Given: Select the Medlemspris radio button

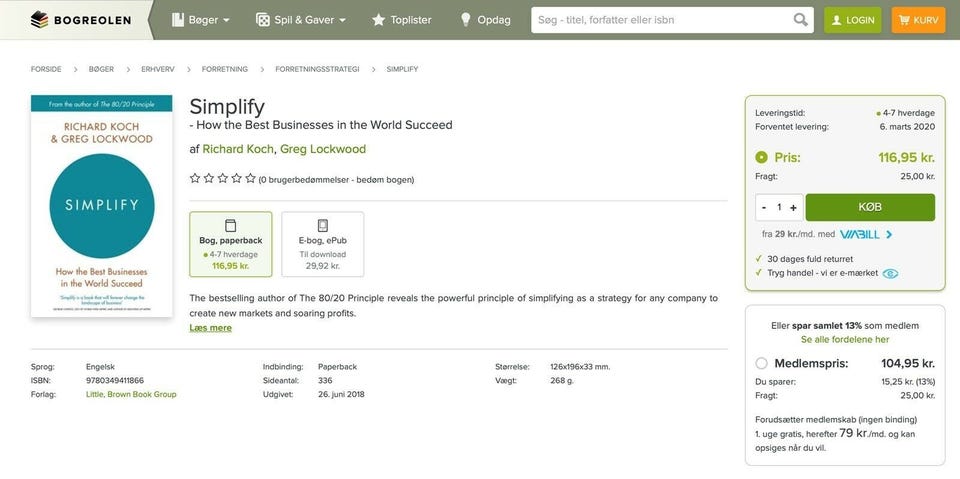Looking at the screenshot, I should [x=762, y=363].
